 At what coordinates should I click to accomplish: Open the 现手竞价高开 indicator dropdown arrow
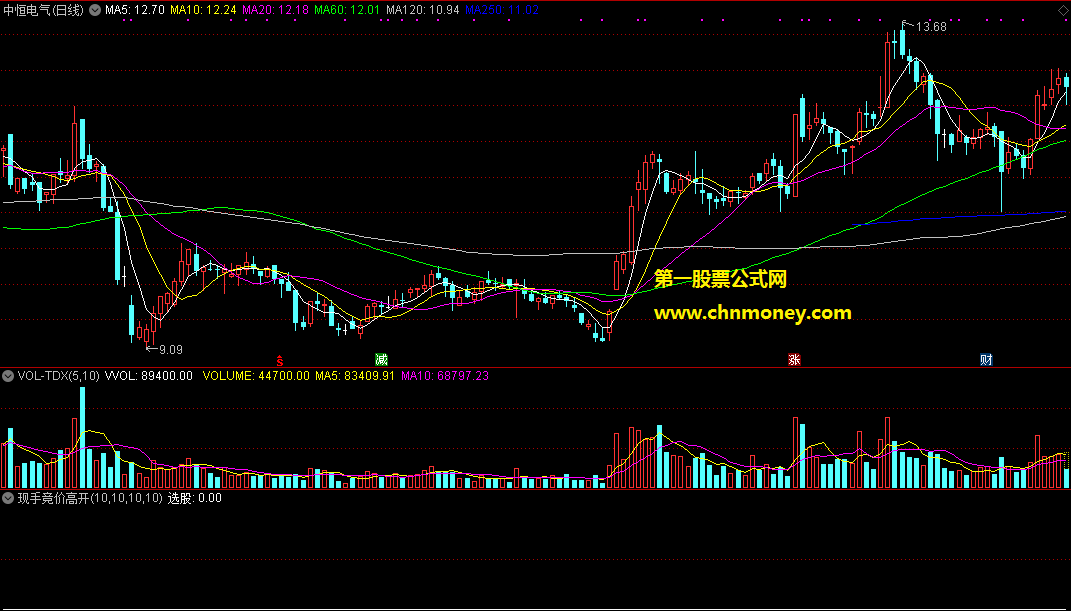(x=9, y=498)
